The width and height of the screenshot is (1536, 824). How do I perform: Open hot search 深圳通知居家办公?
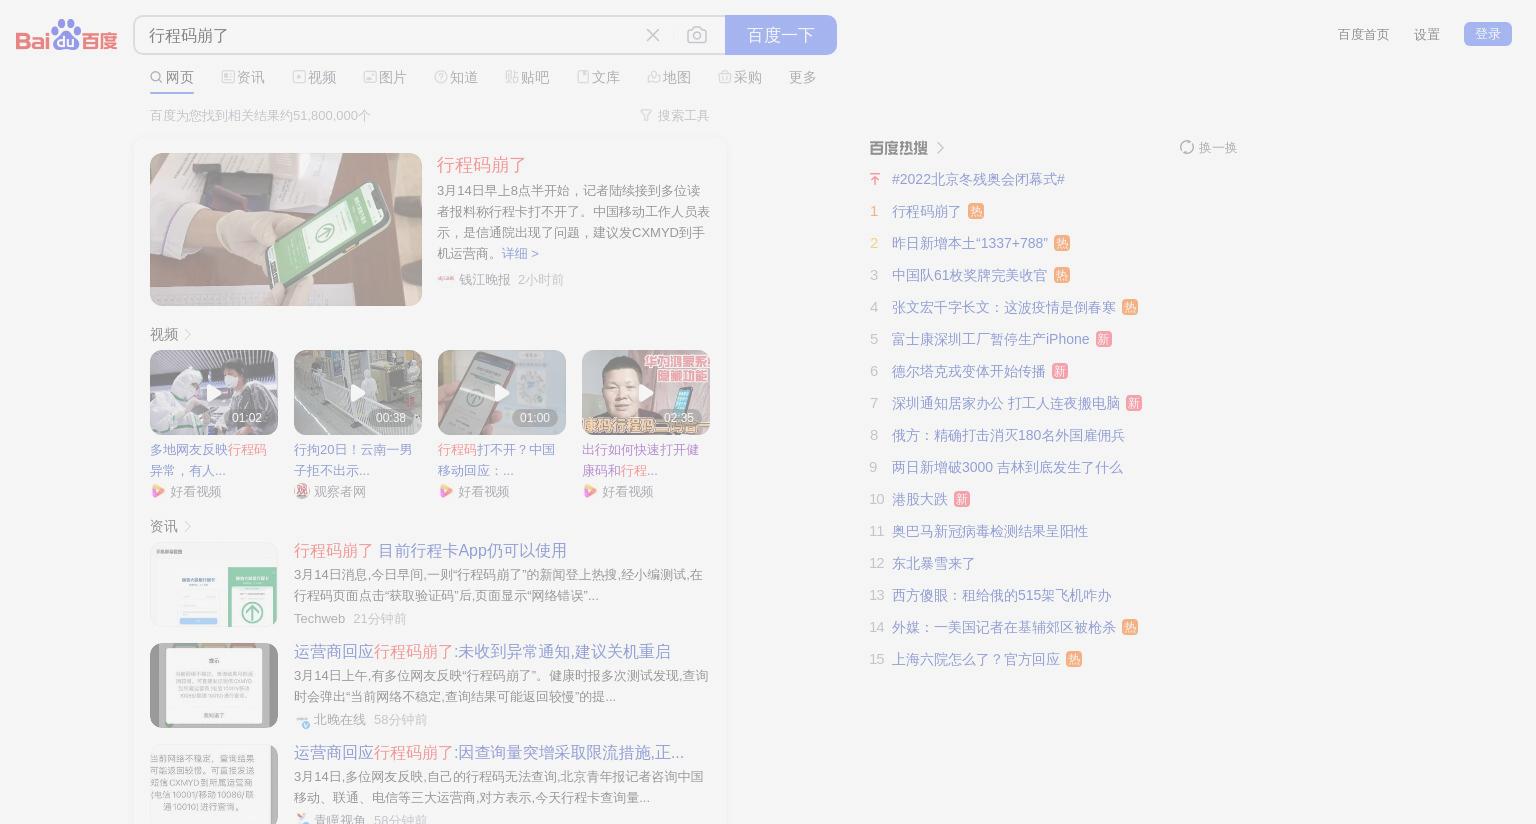[1006, 403]
